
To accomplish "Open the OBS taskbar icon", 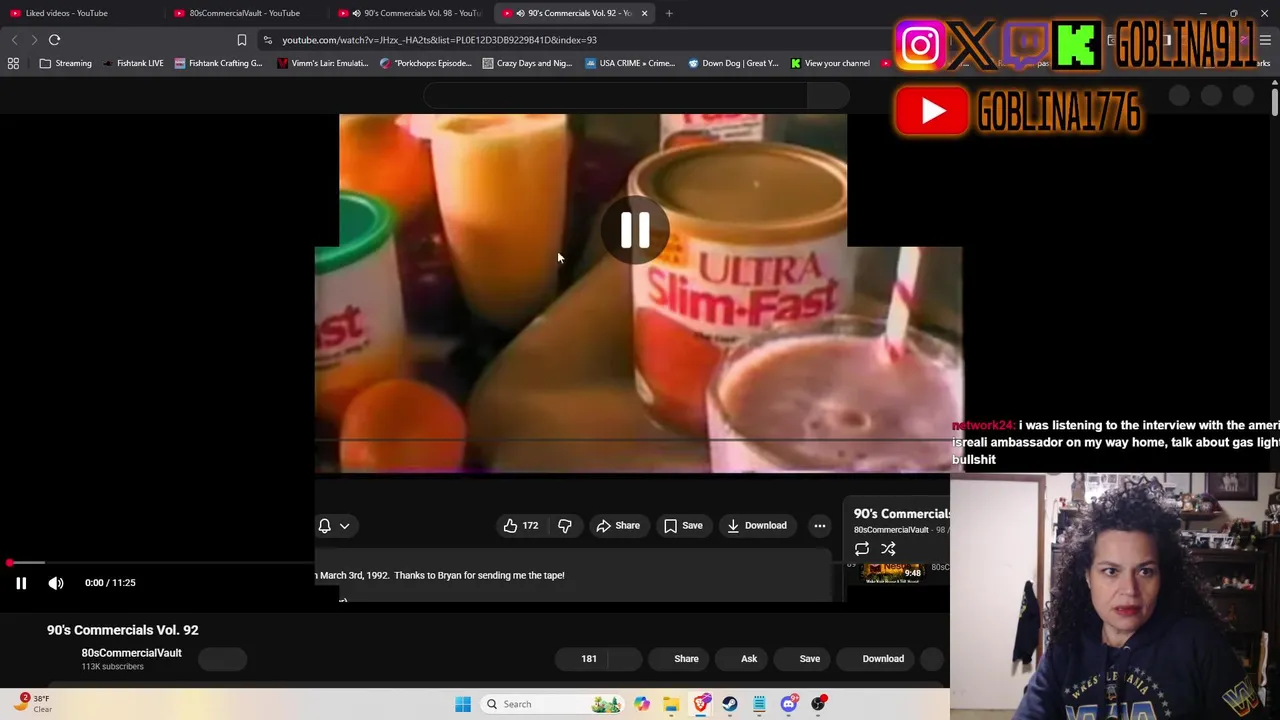I will coord(818,704).
